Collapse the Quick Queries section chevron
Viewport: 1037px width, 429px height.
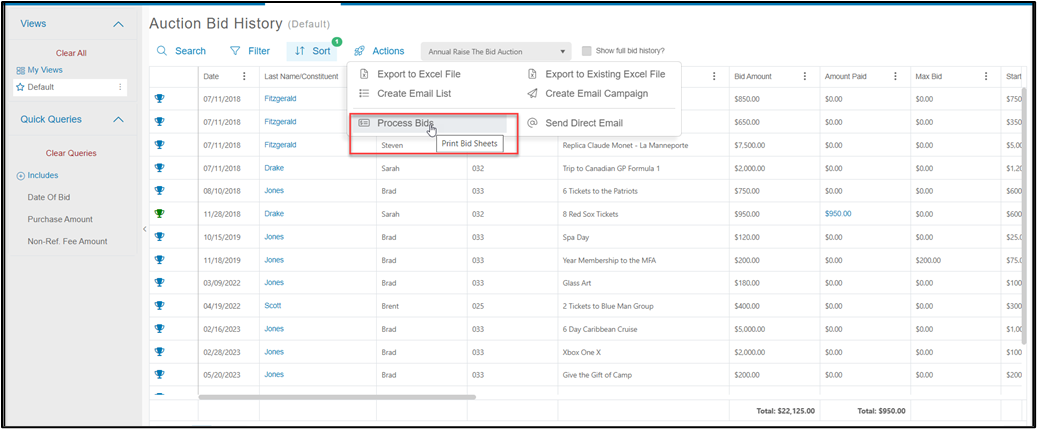point(118,120)
